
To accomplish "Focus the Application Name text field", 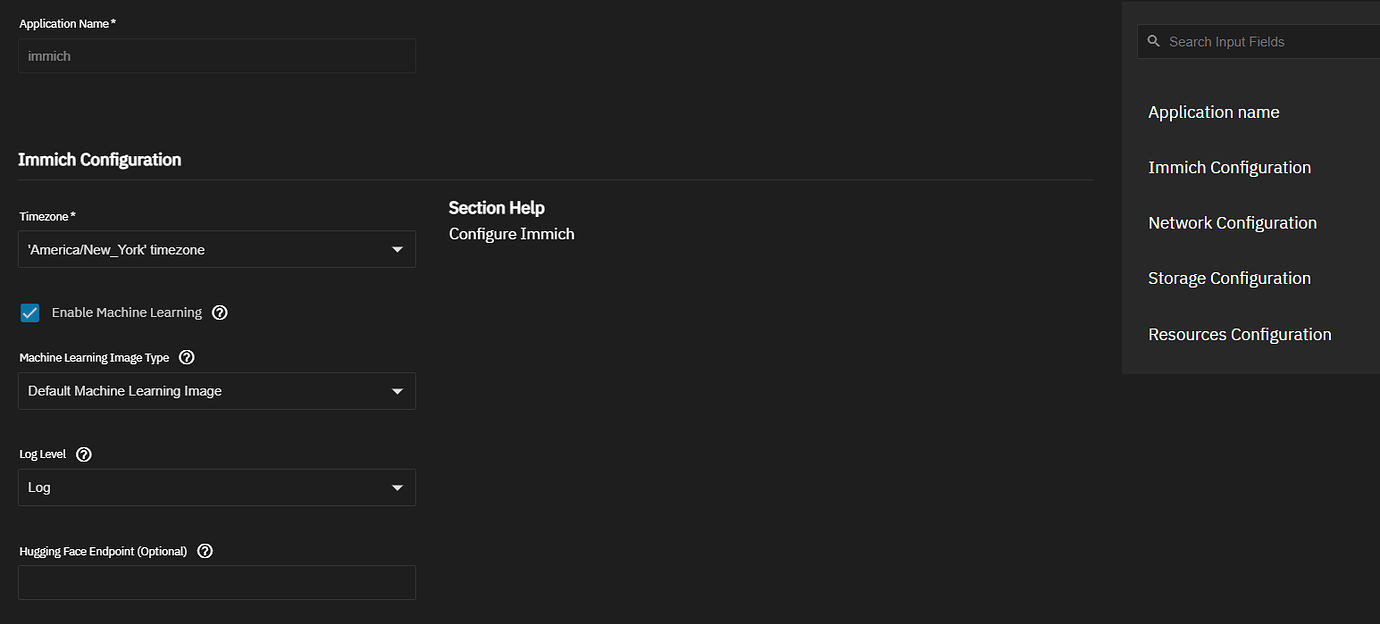I will [x=216, y=56].
